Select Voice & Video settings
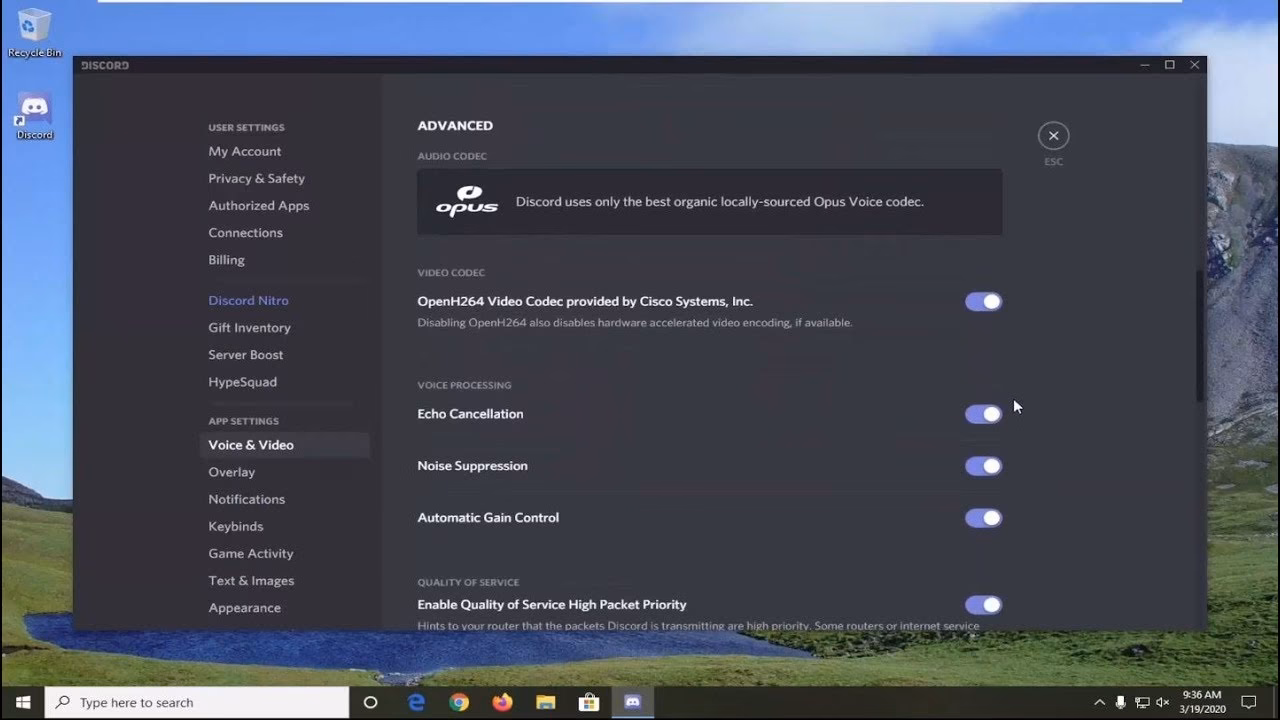1280x720 pixels. click(x=285, y=445)
